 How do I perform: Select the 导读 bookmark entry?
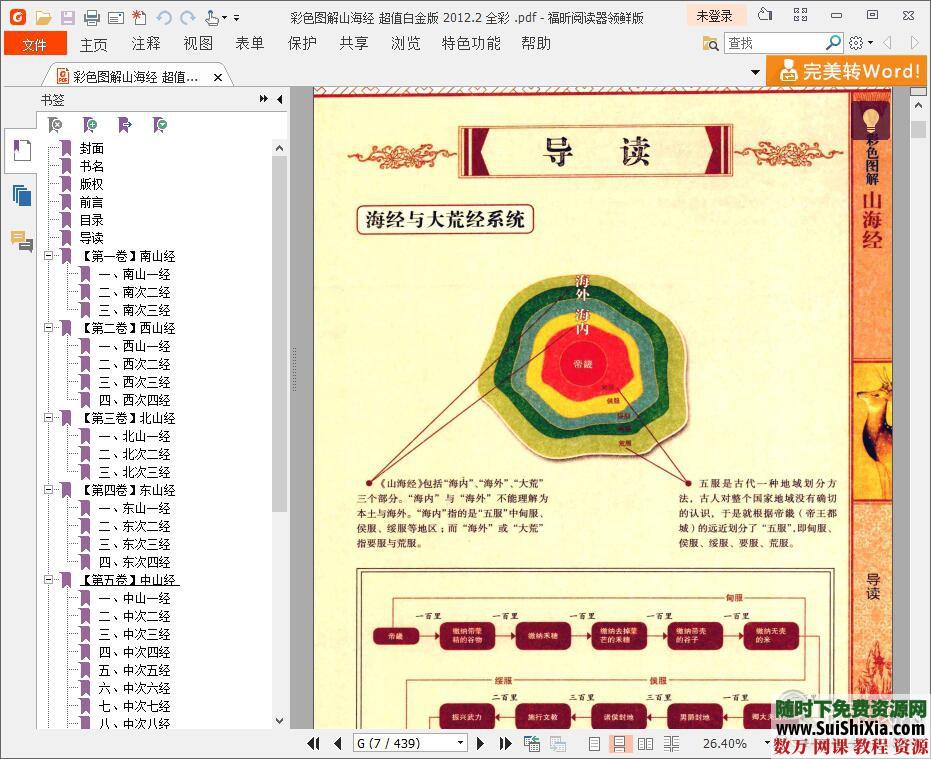click(91, 238)
